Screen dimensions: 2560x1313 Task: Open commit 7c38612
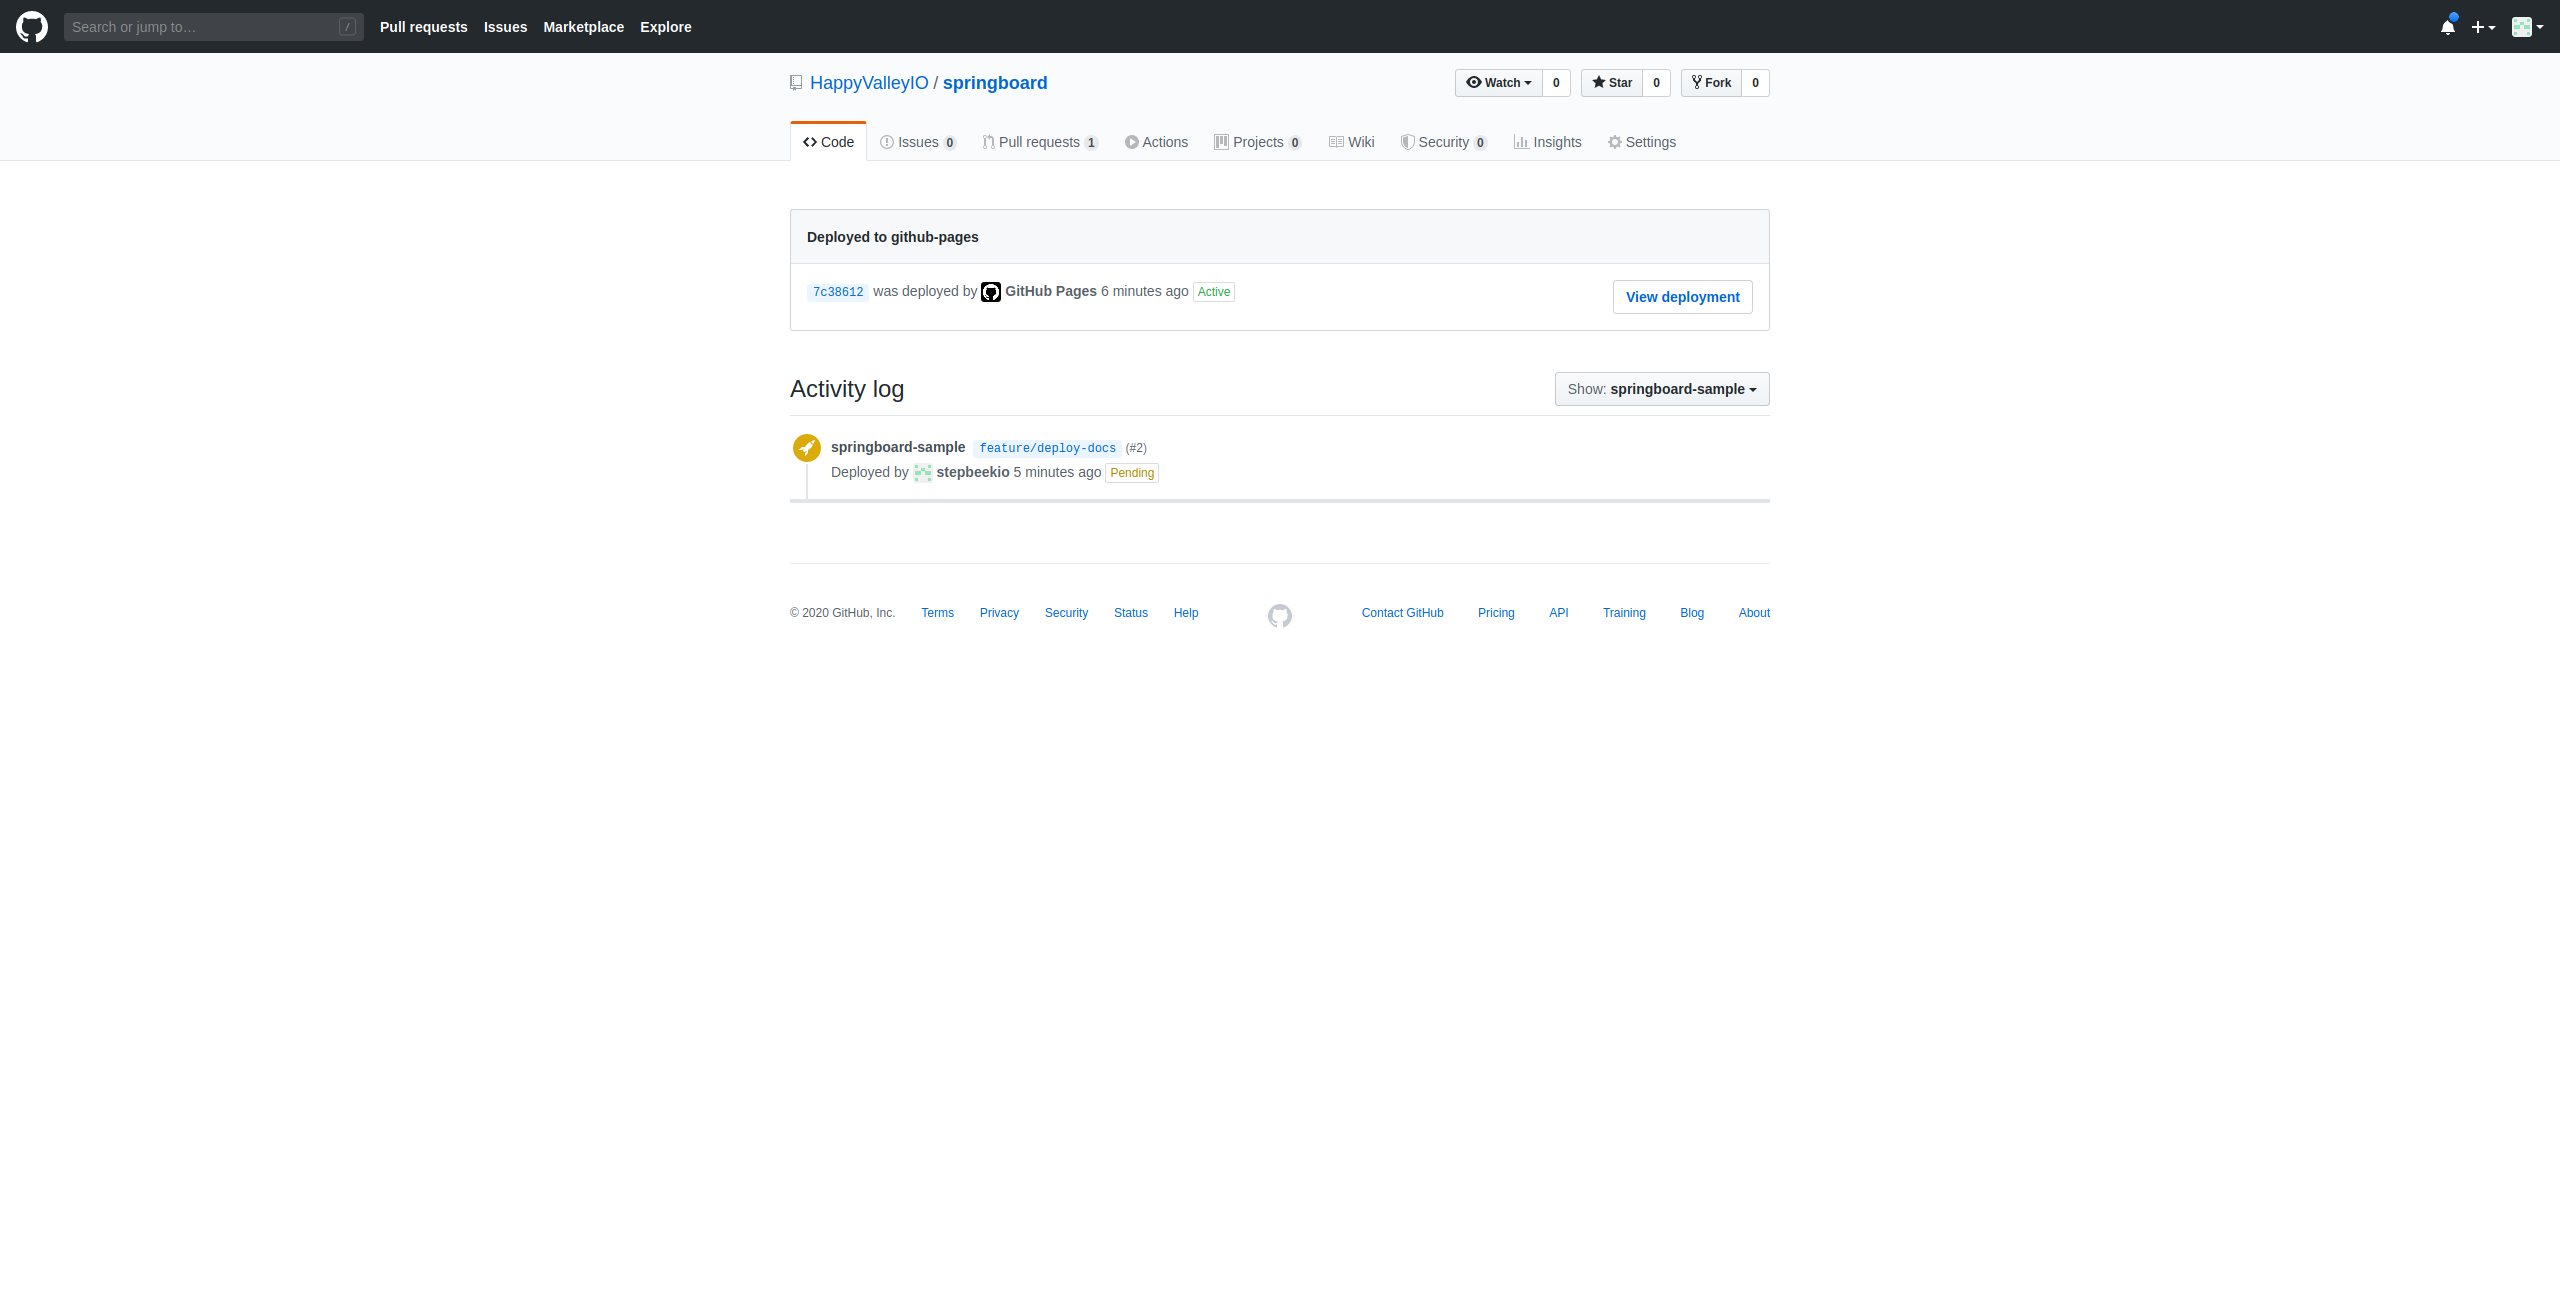click(x=838, y=292)
